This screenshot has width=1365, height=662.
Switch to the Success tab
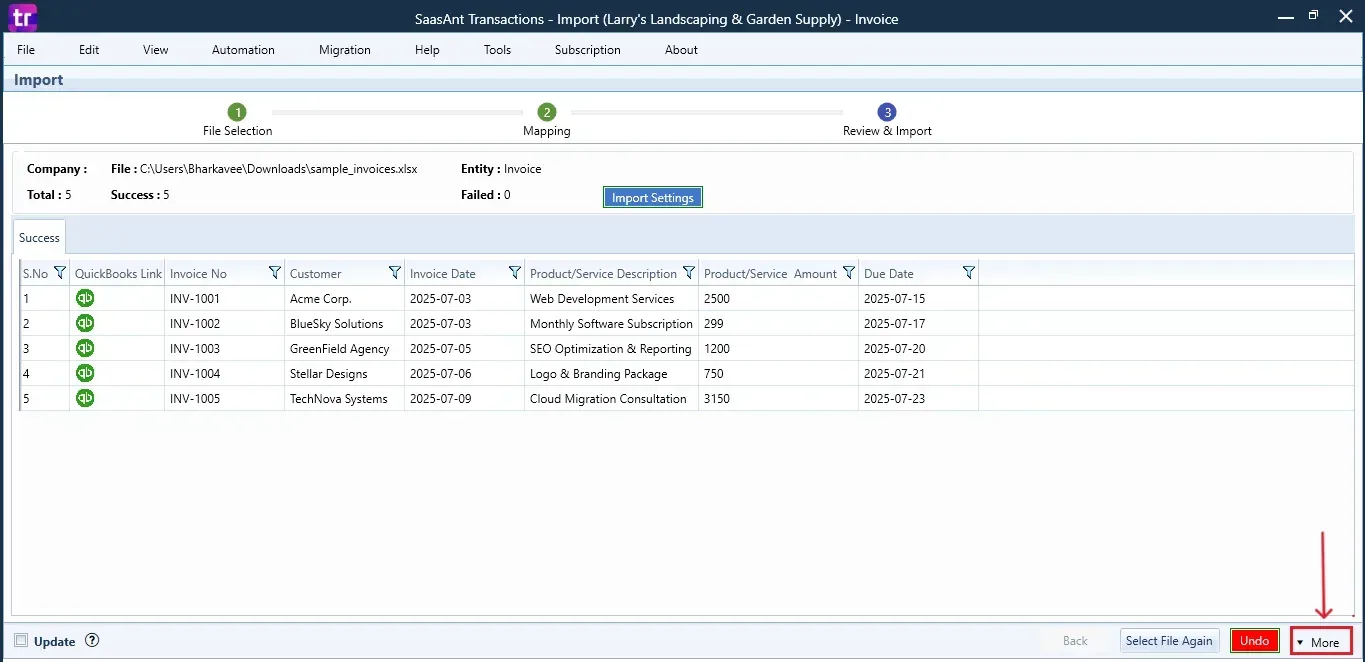coord(39,238)
